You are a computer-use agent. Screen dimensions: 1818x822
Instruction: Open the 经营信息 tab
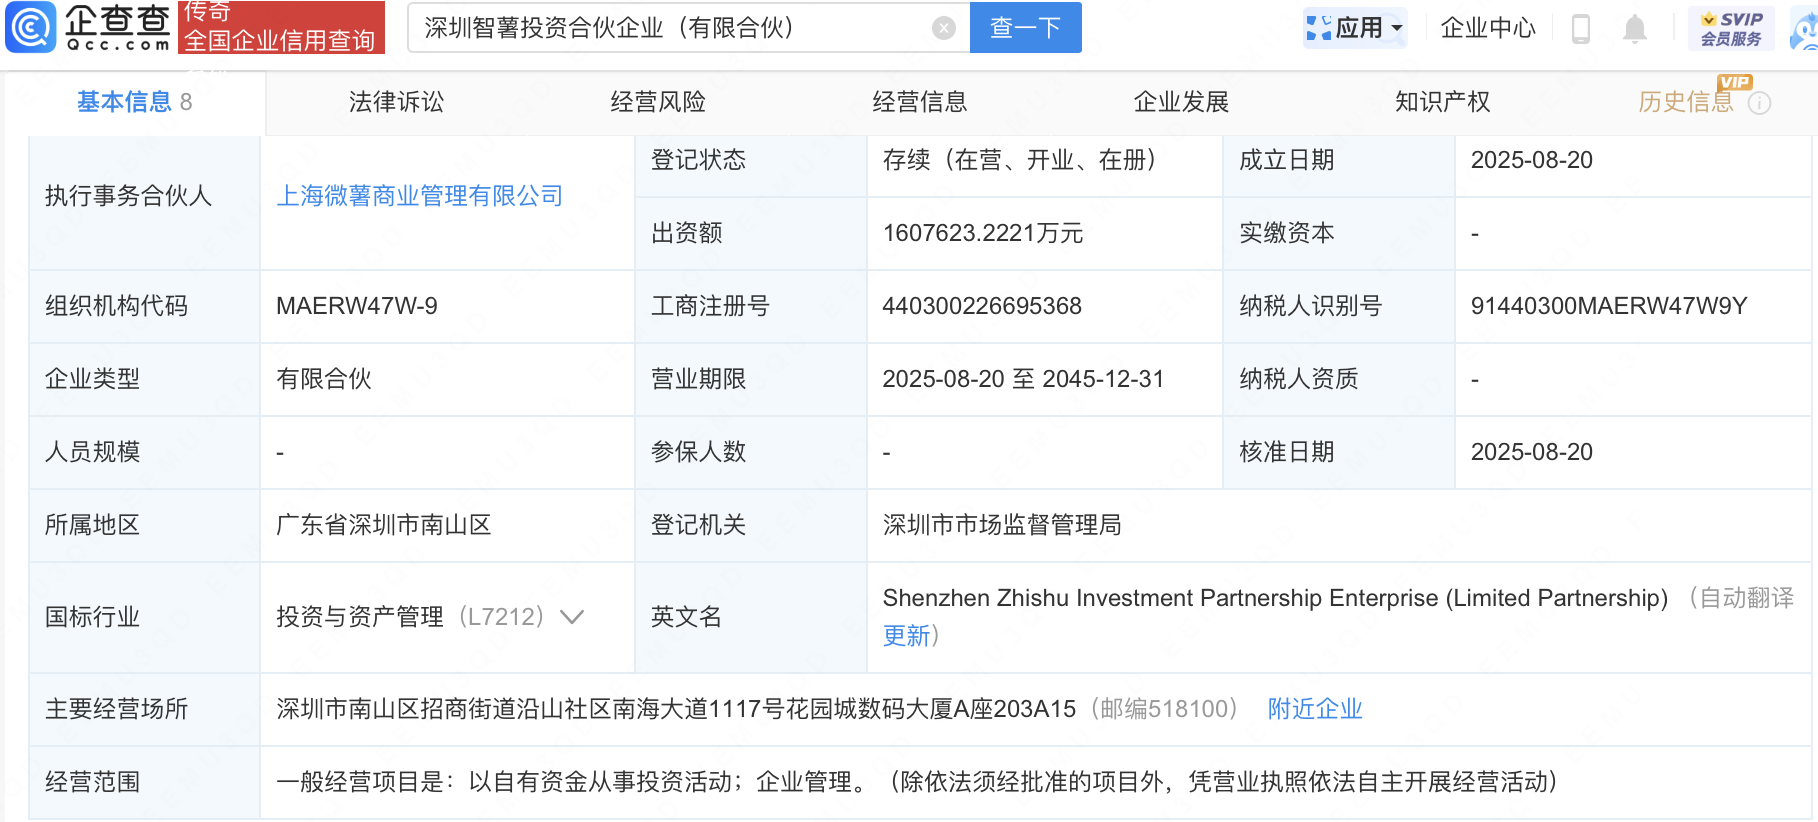(x=920, y=102)
